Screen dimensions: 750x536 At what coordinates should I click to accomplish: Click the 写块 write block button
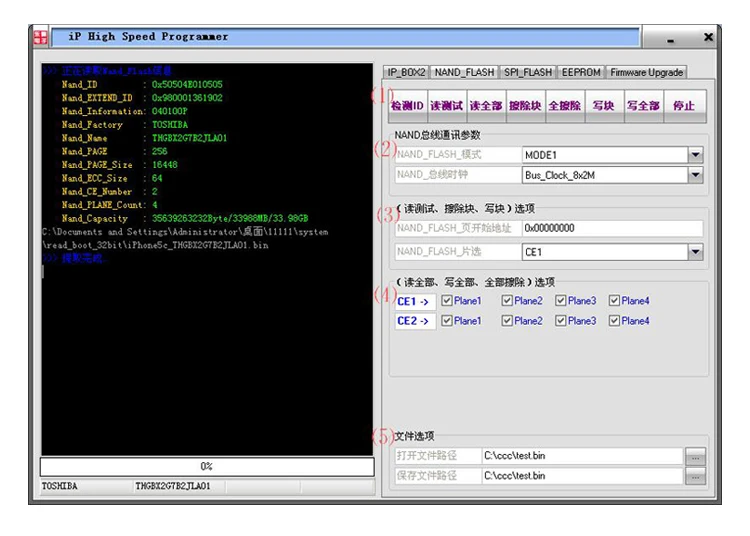[604, 106]
